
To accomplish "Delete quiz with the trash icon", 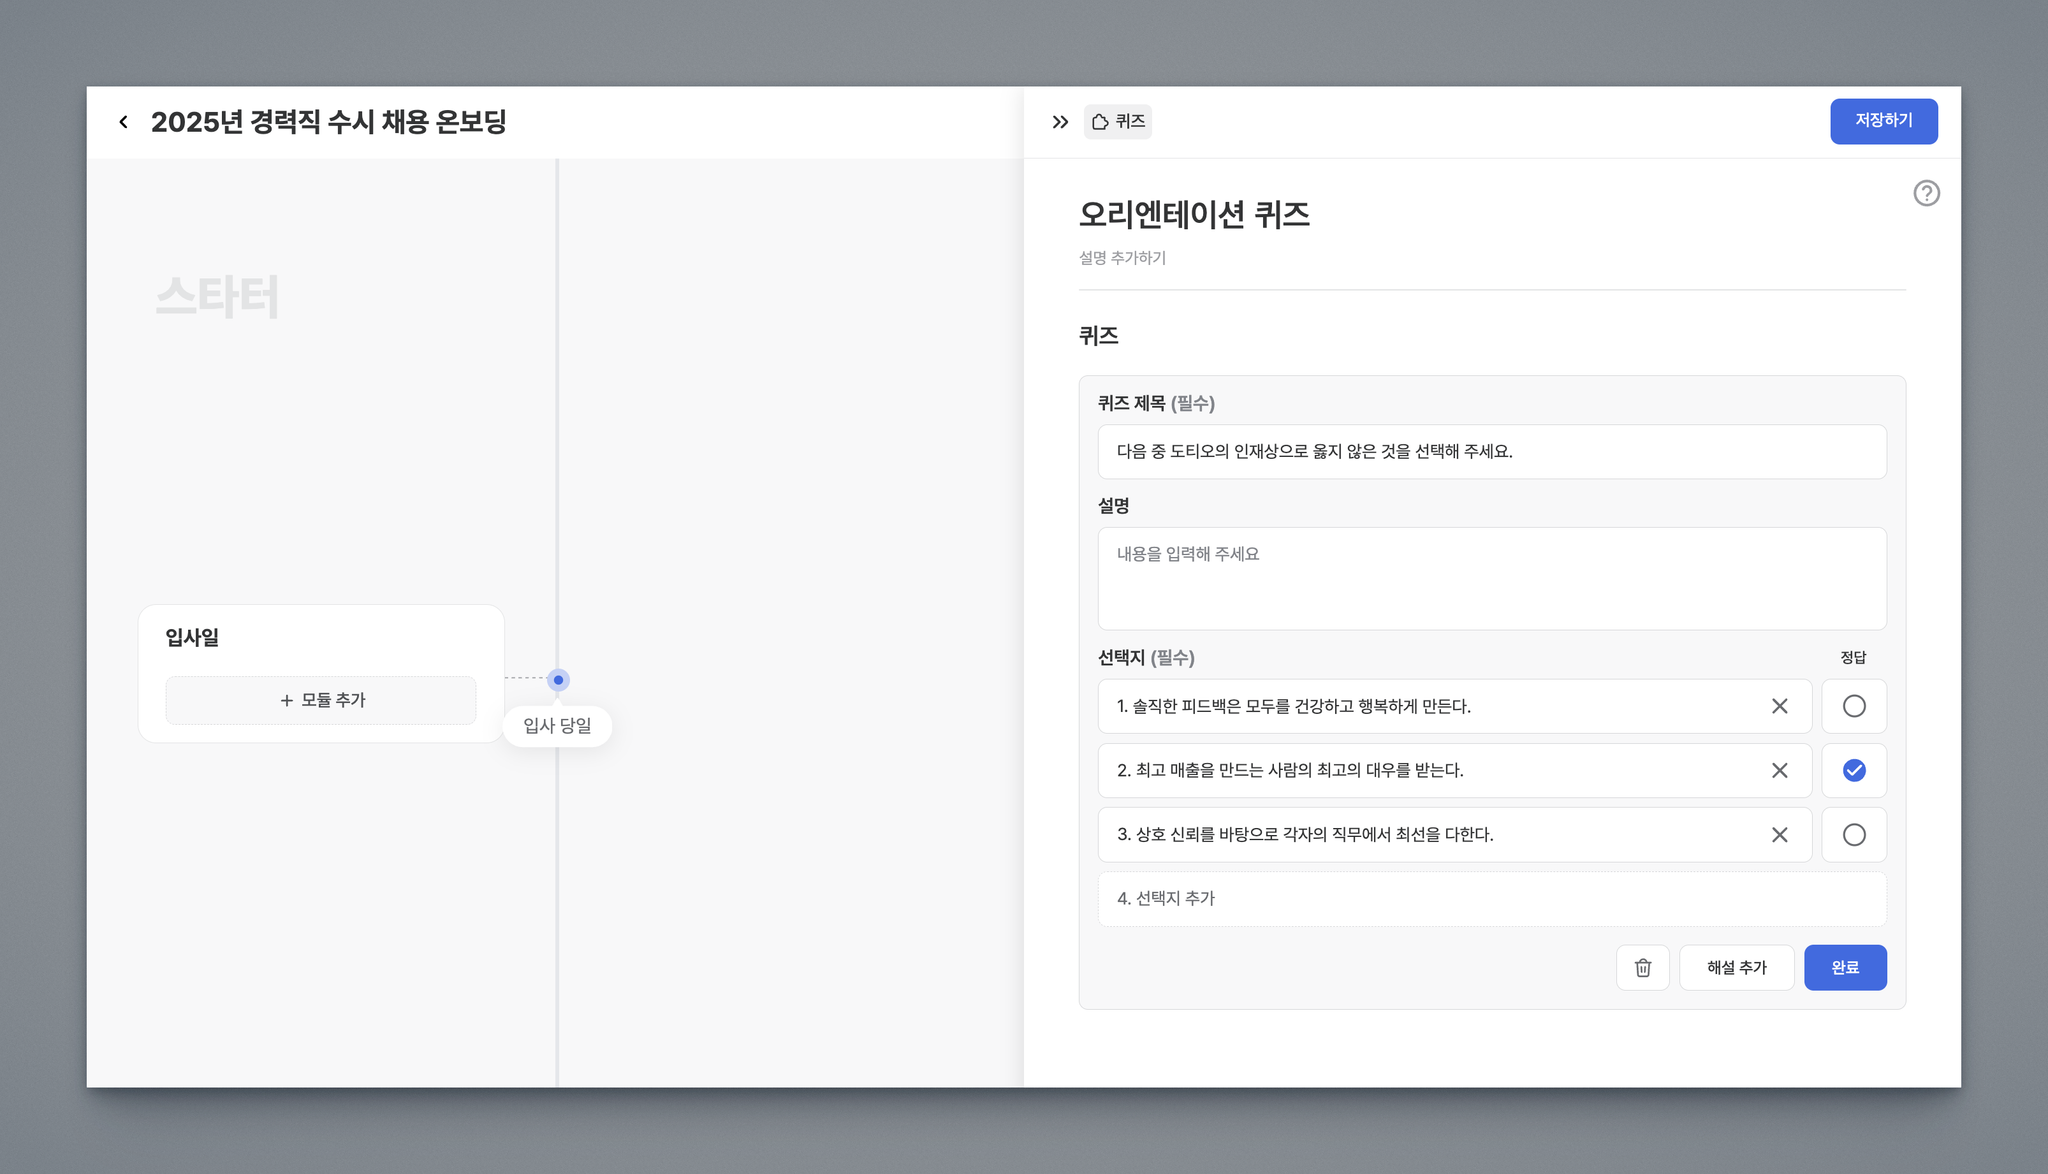I will coord(1642,967).
